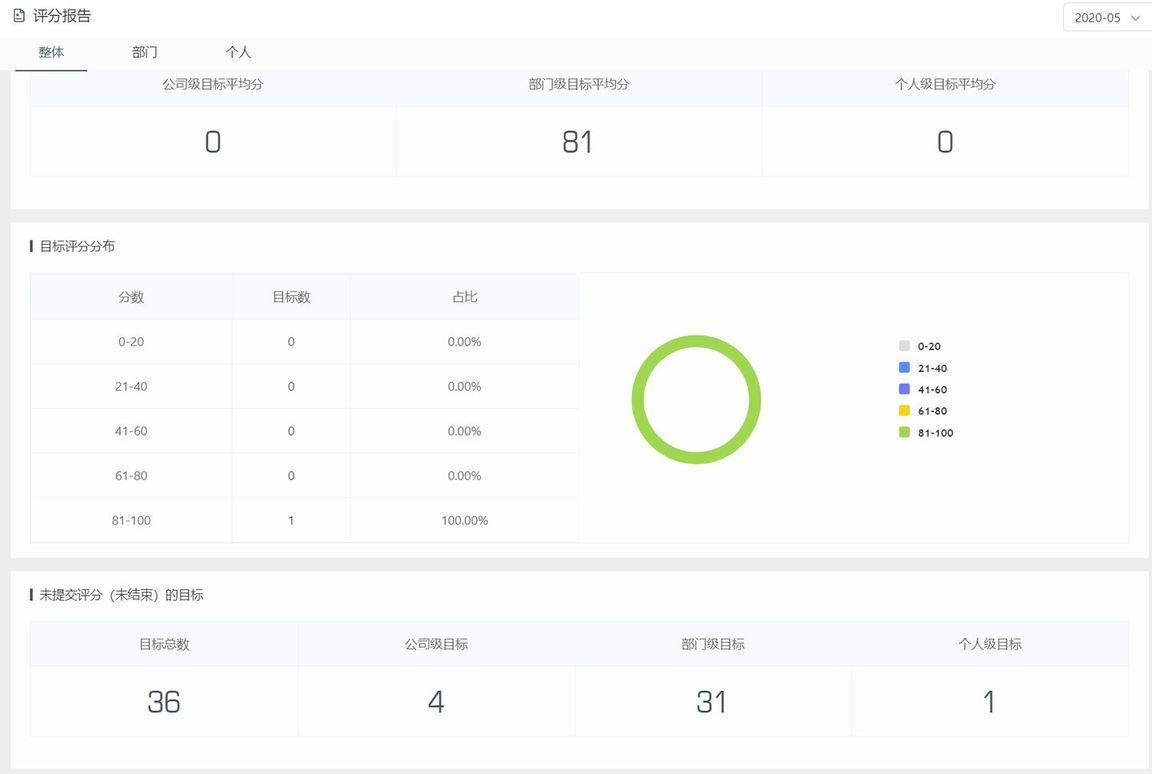The width and height of the screenshot is (1152, 774).
Task: Select the 41-60 score row cell
Action: [131, 431]
